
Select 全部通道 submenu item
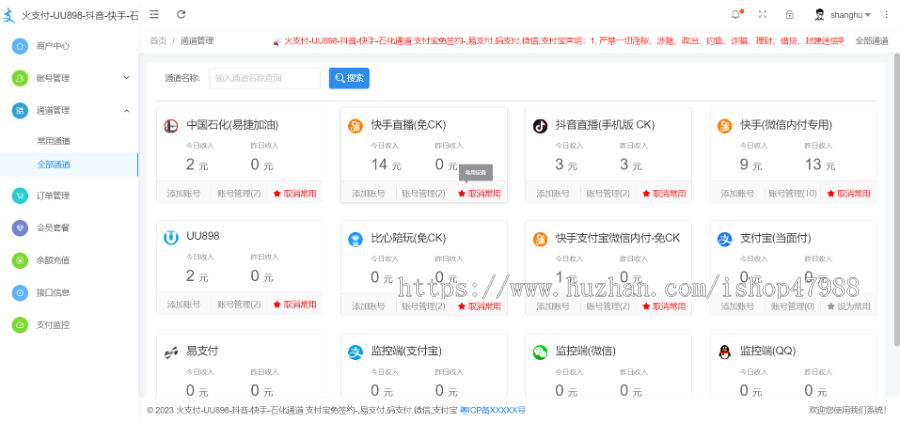pos(69,164)
